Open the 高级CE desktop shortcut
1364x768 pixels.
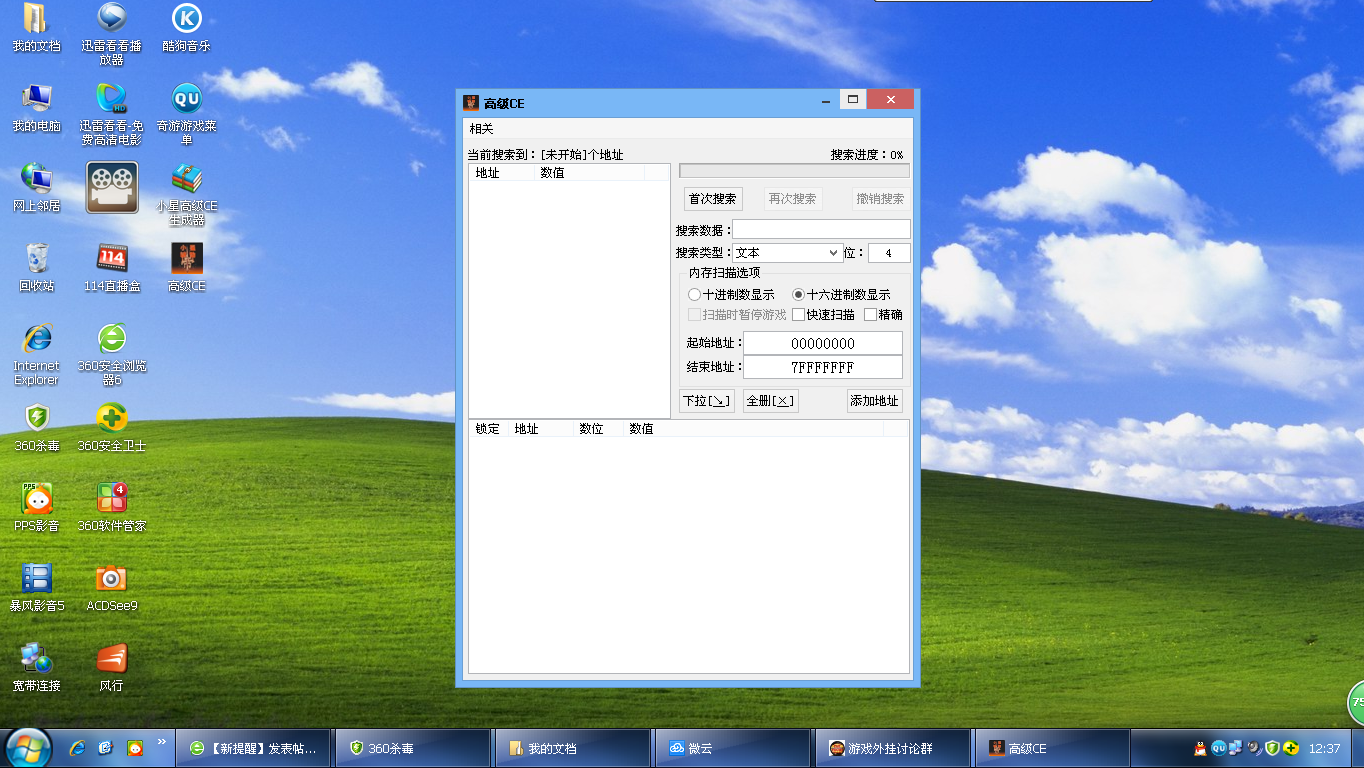pos(186,259)
